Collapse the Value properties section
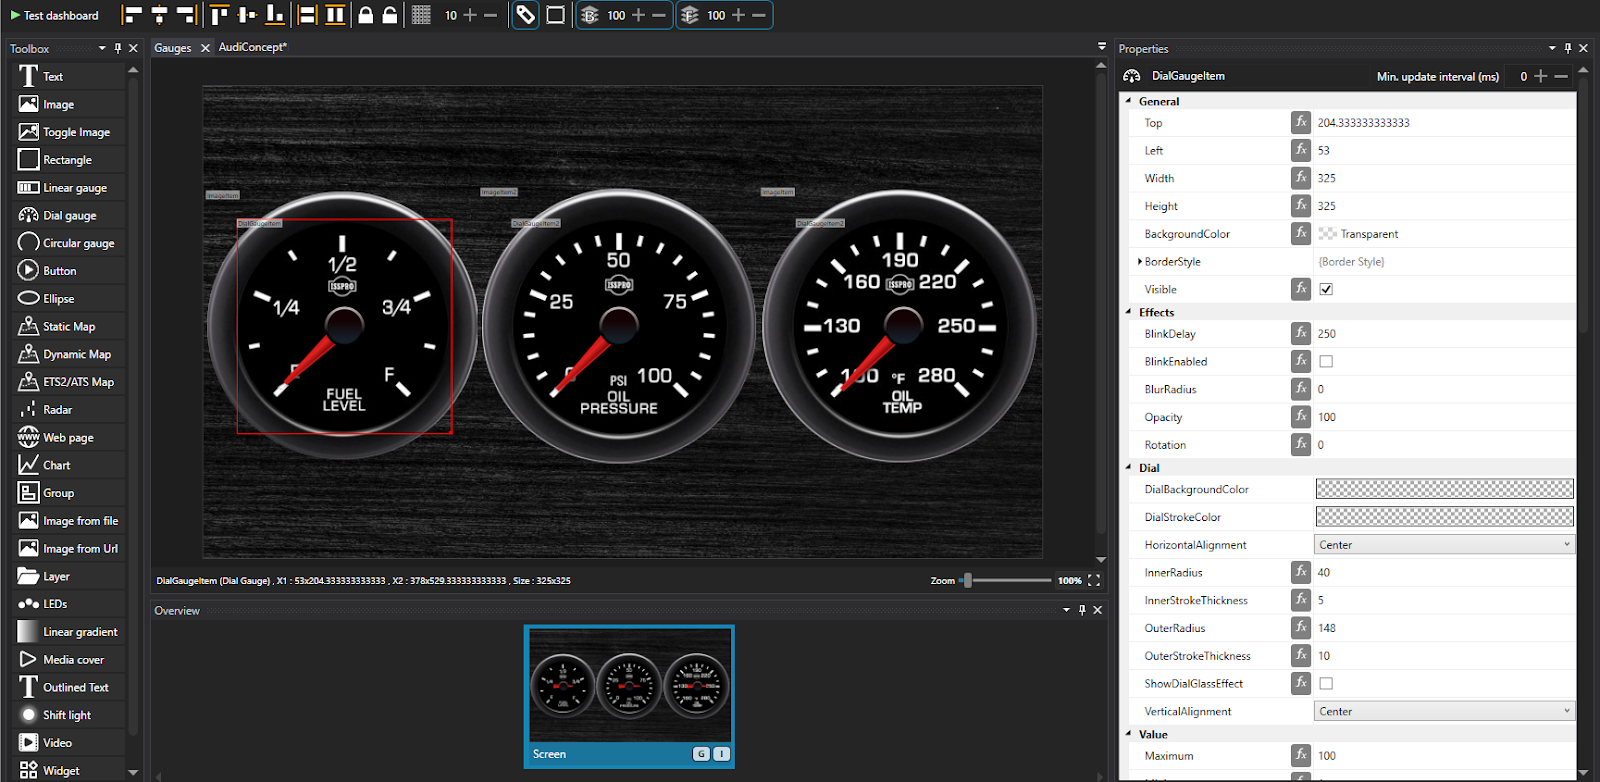Screen dimensions: 1600x782 coord(1129,734)
